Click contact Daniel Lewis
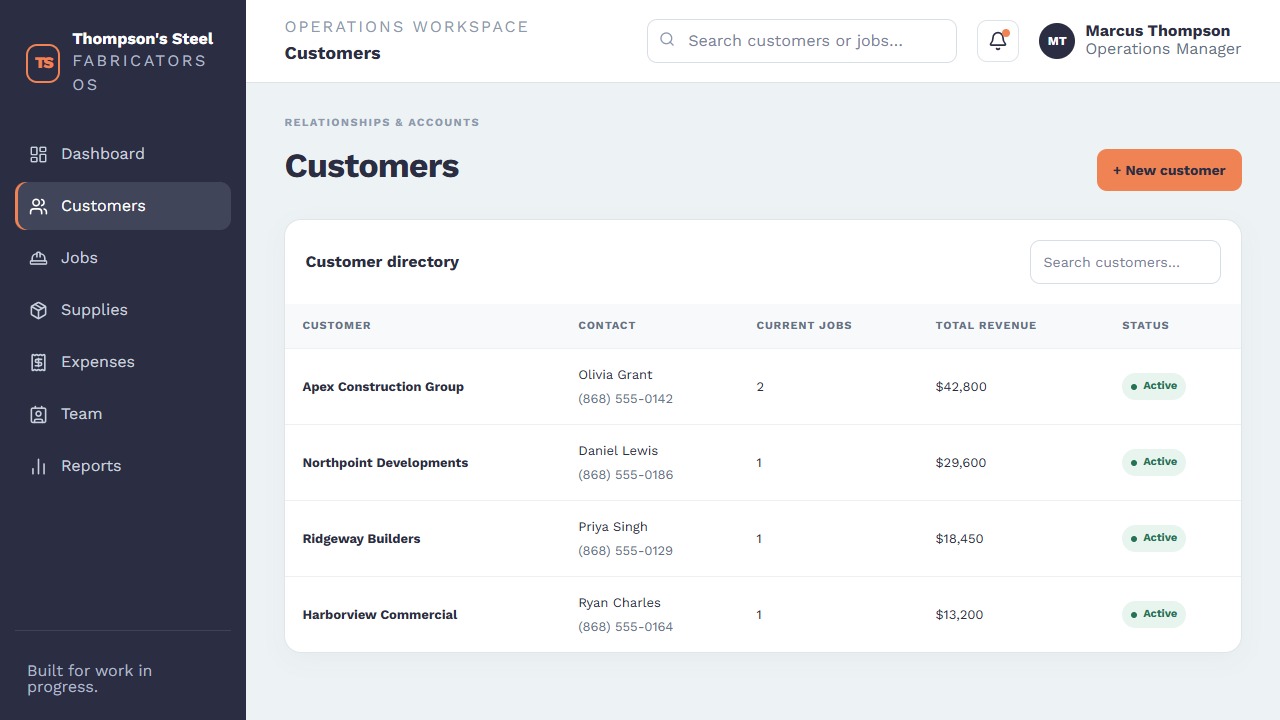This screenshot has width=1280, height=720. (x=618, y=451)
